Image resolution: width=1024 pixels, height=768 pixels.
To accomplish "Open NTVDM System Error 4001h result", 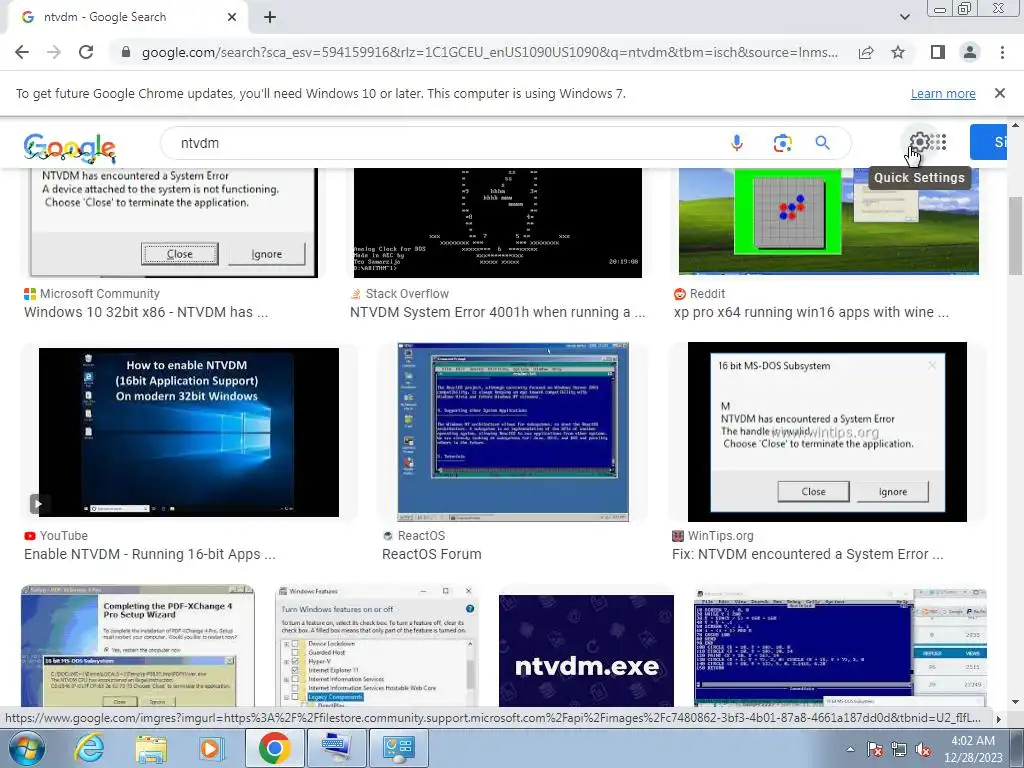I will pos(497,312).
